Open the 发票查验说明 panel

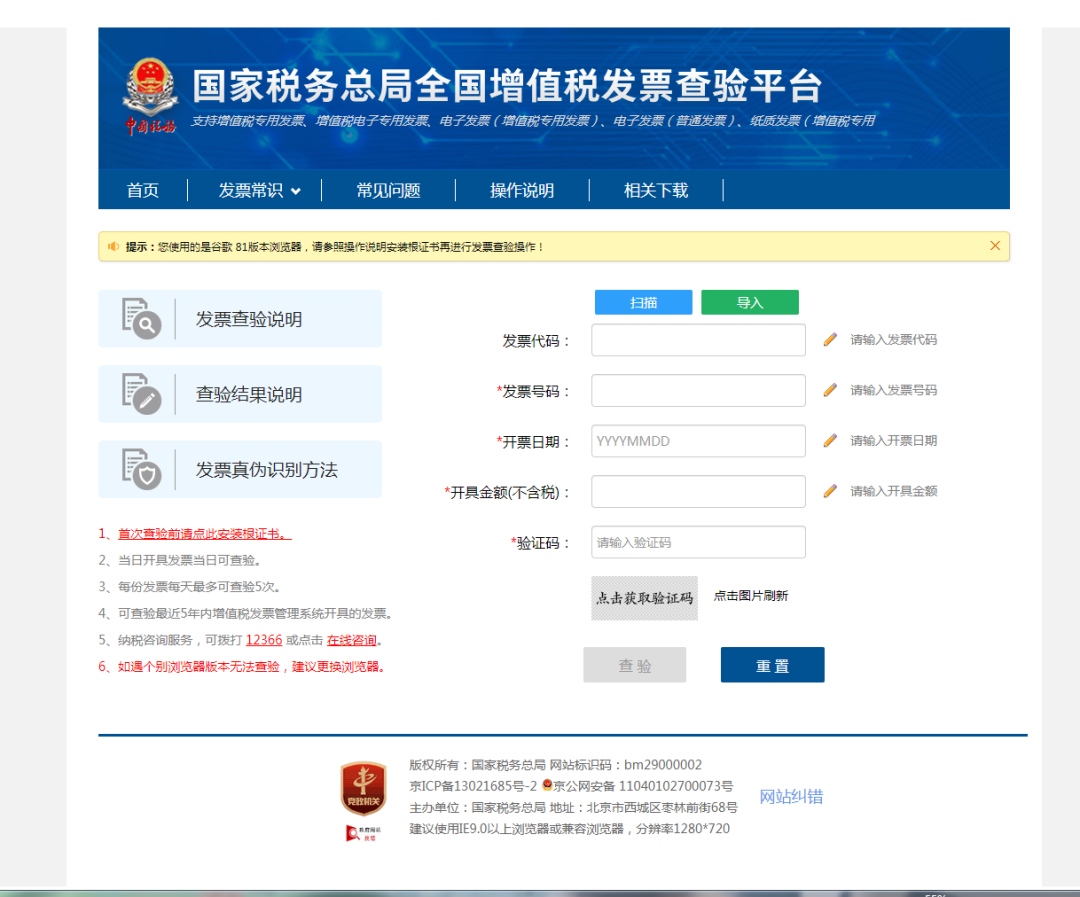click(x=240, y=318)
